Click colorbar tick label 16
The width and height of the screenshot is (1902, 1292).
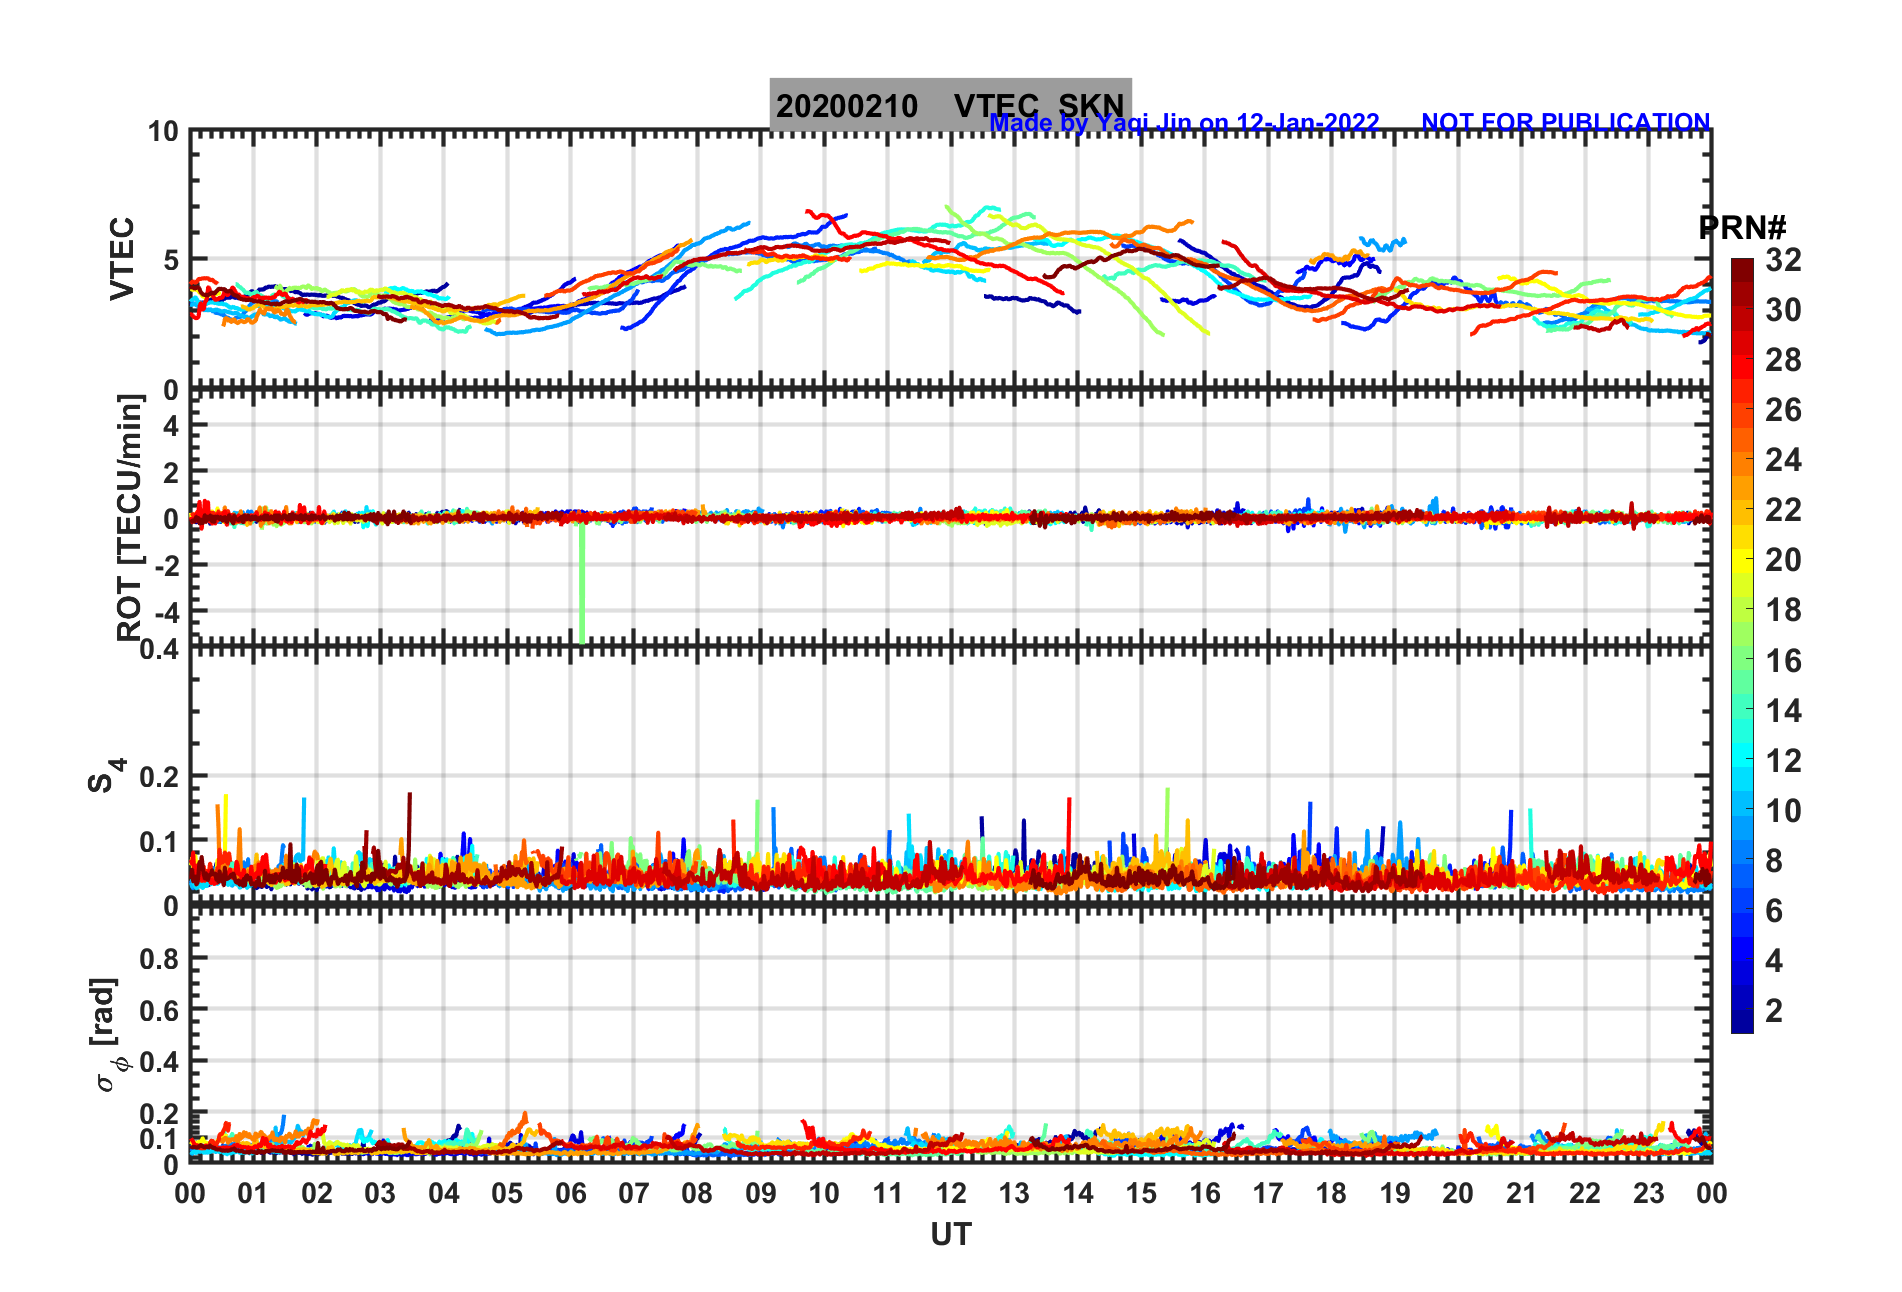point(1783,661)
